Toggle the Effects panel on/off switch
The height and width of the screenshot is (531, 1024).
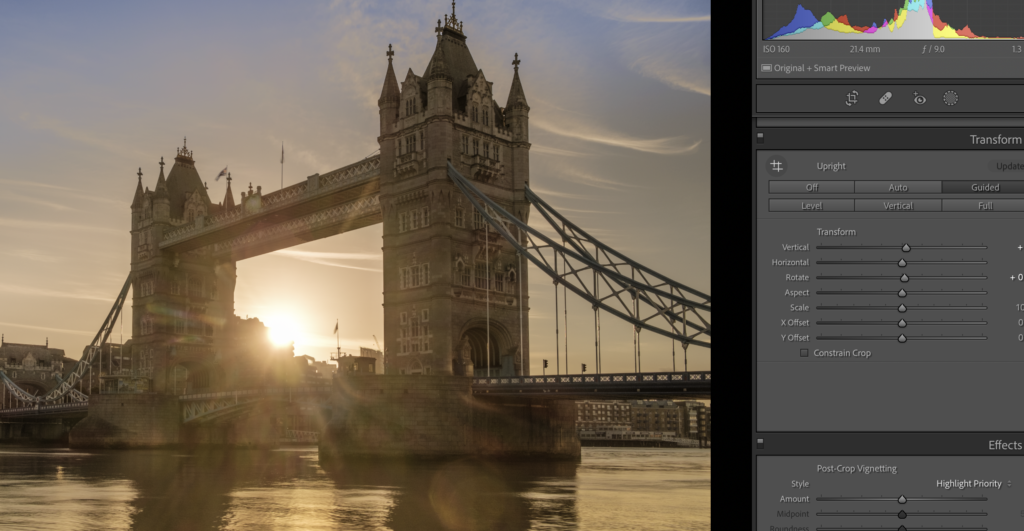click(760, 444)
